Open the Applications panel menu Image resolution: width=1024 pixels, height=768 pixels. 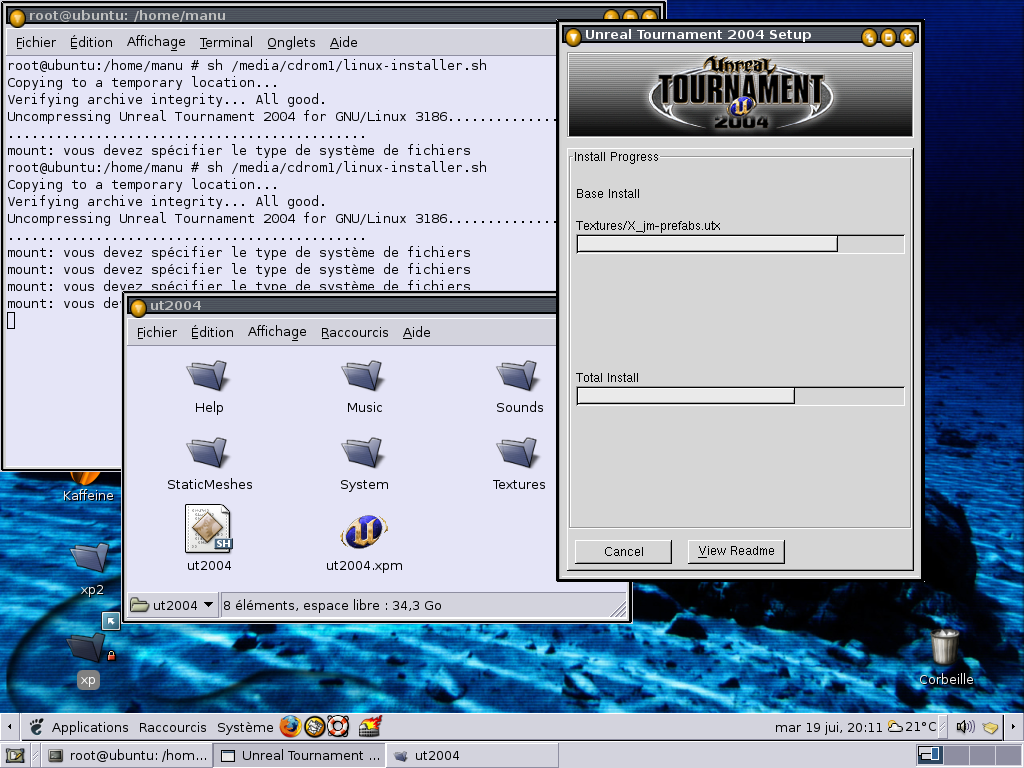tap(90, 727)
